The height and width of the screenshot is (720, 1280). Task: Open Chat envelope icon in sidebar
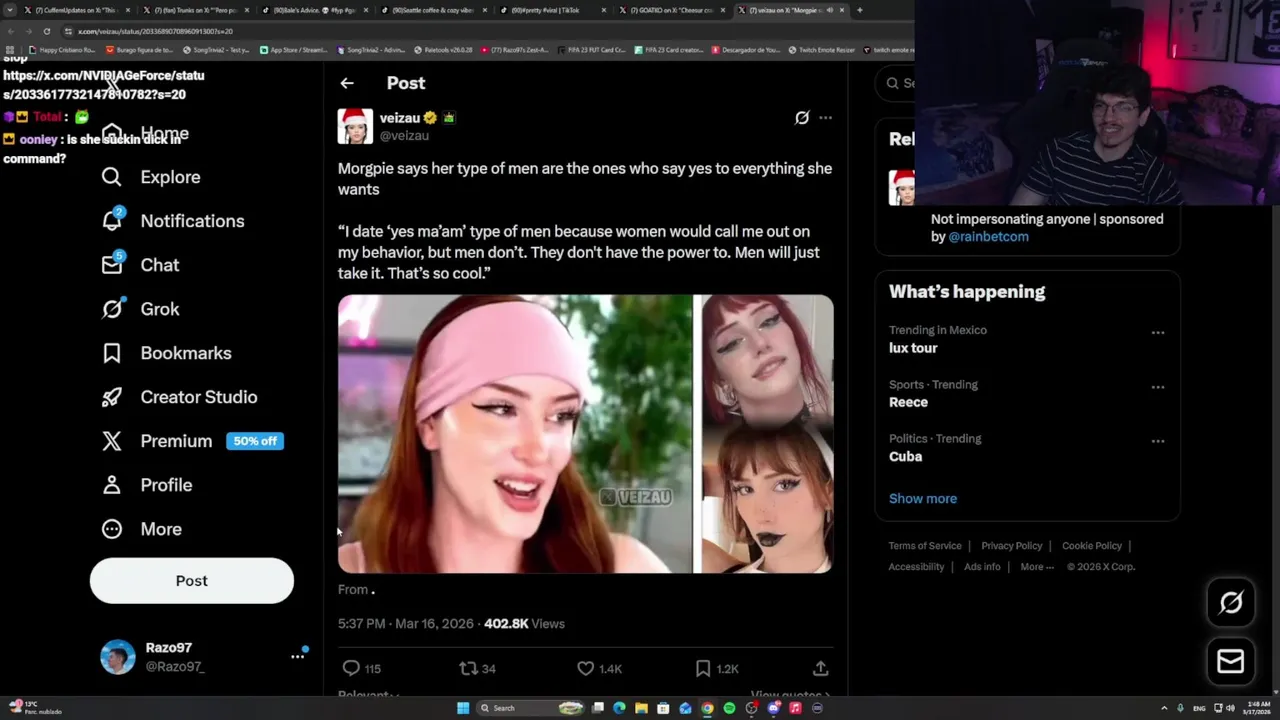[112, 264]
